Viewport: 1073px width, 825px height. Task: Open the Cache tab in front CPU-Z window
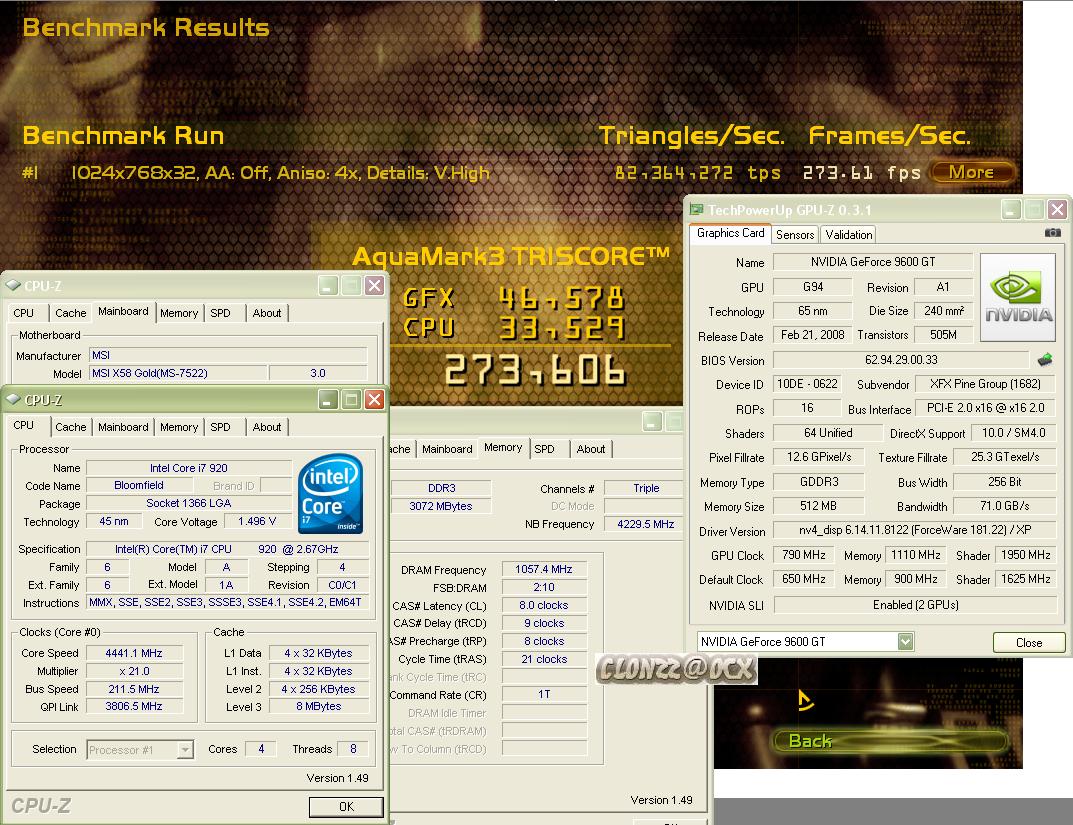[70, 427]
